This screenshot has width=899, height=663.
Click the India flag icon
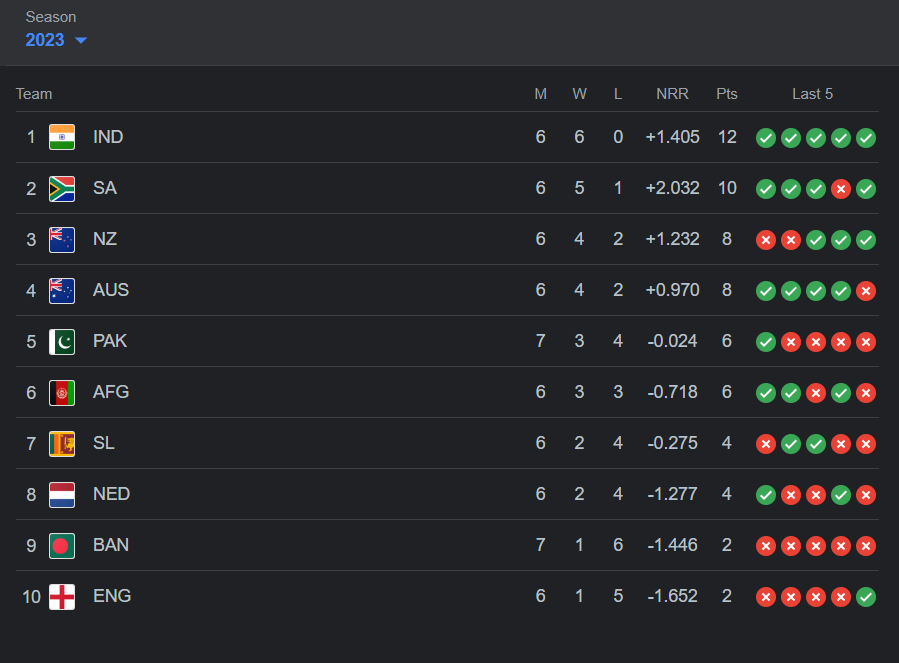62,137
